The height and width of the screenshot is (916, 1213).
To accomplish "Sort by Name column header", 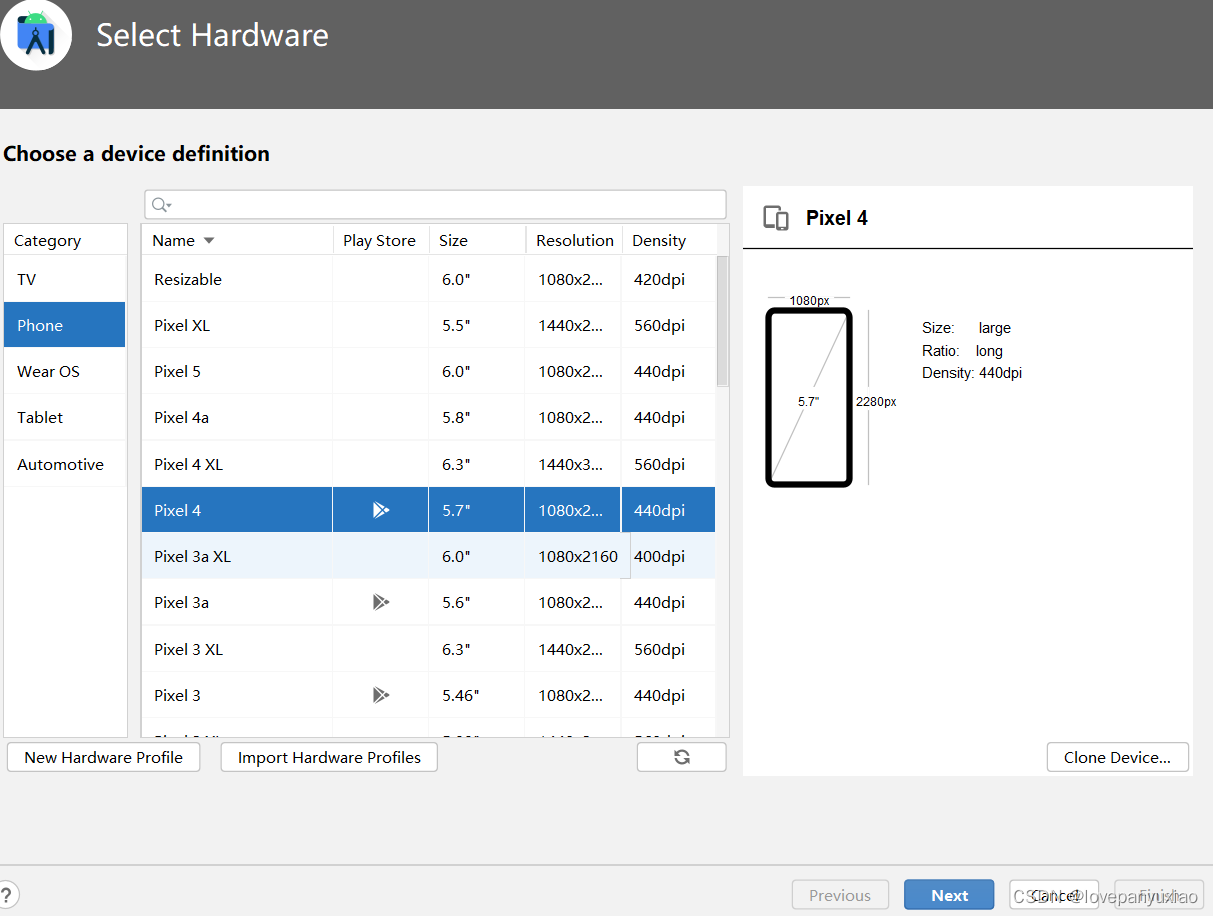I will coord(238,240).
